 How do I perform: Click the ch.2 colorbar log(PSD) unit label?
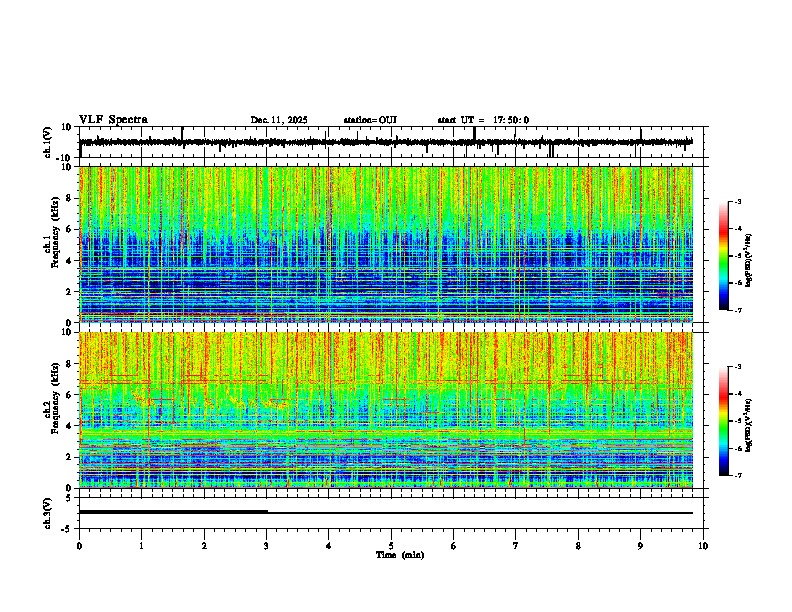point(749,425)
